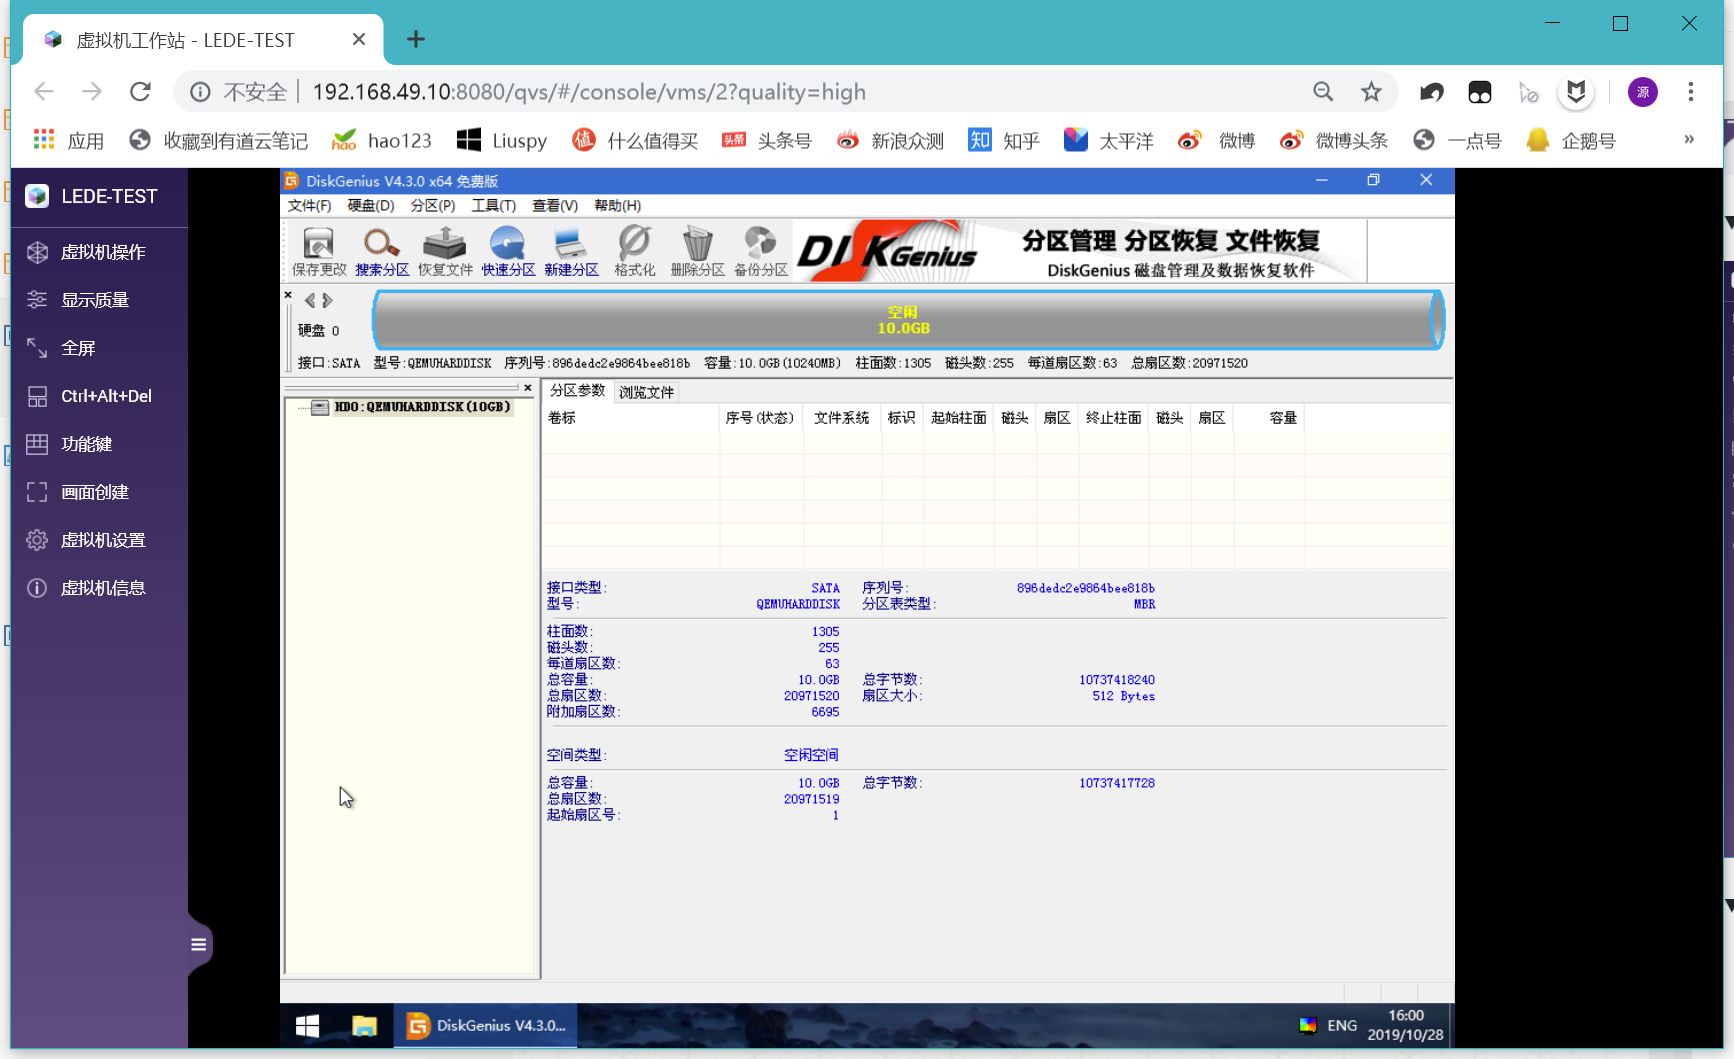Close the 虚拟机工作站 browser tab
The image size is (1734, 1059).
pyautogui.click(x=359, y=40)
